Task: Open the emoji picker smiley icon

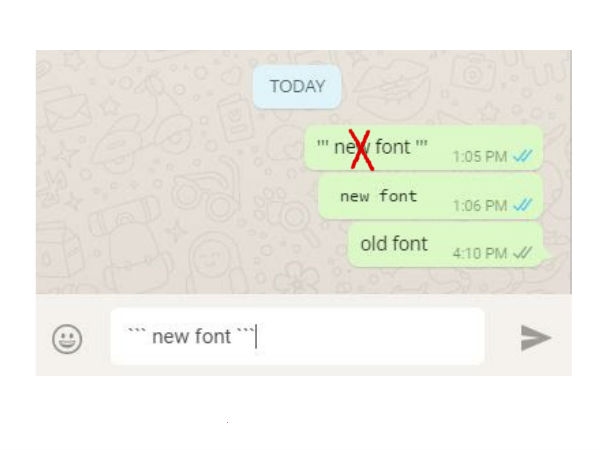Action: click(67, 339)
